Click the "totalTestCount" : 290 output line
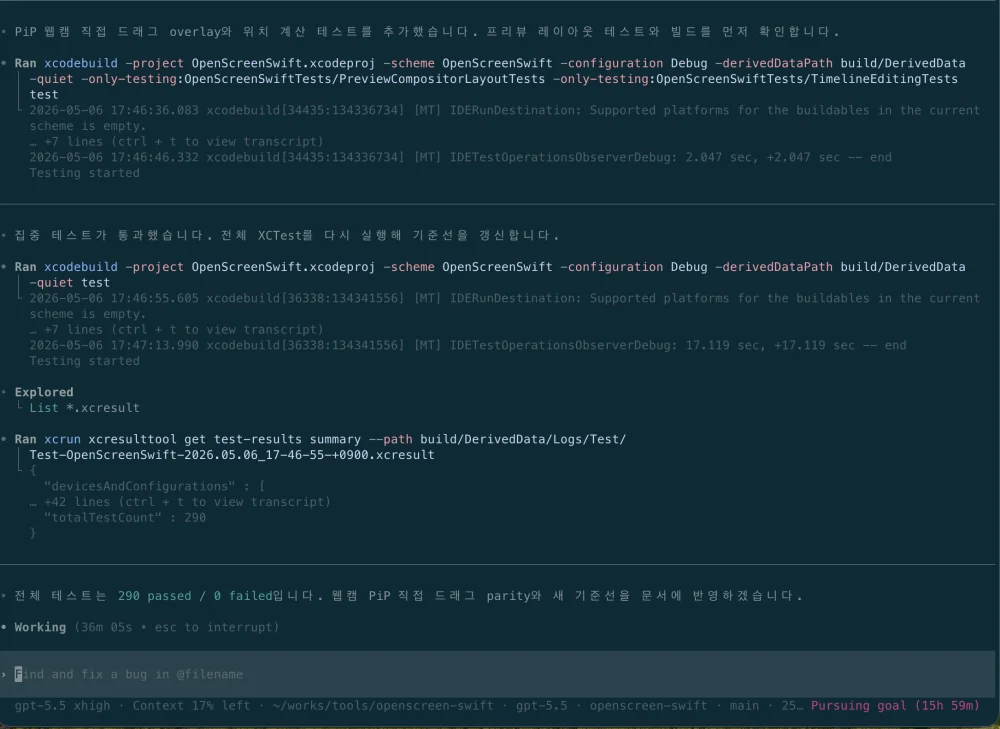This screenshot has width=1000, height=729. coord(125,517)
